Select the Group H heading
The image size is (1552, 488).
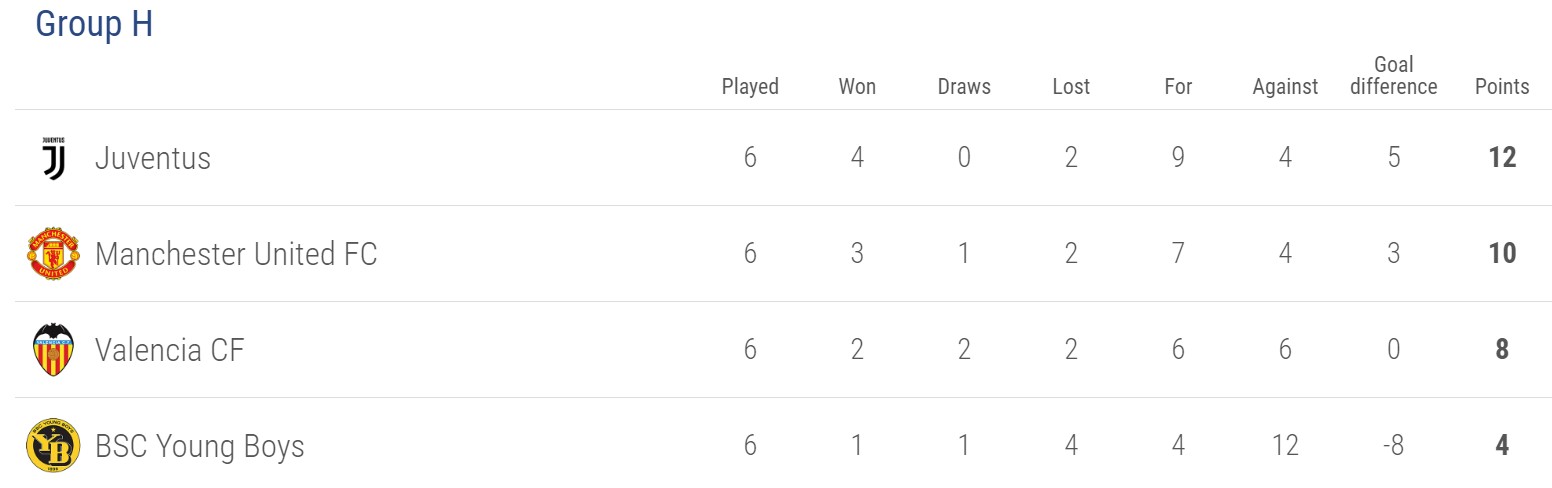tap(94, 24)
